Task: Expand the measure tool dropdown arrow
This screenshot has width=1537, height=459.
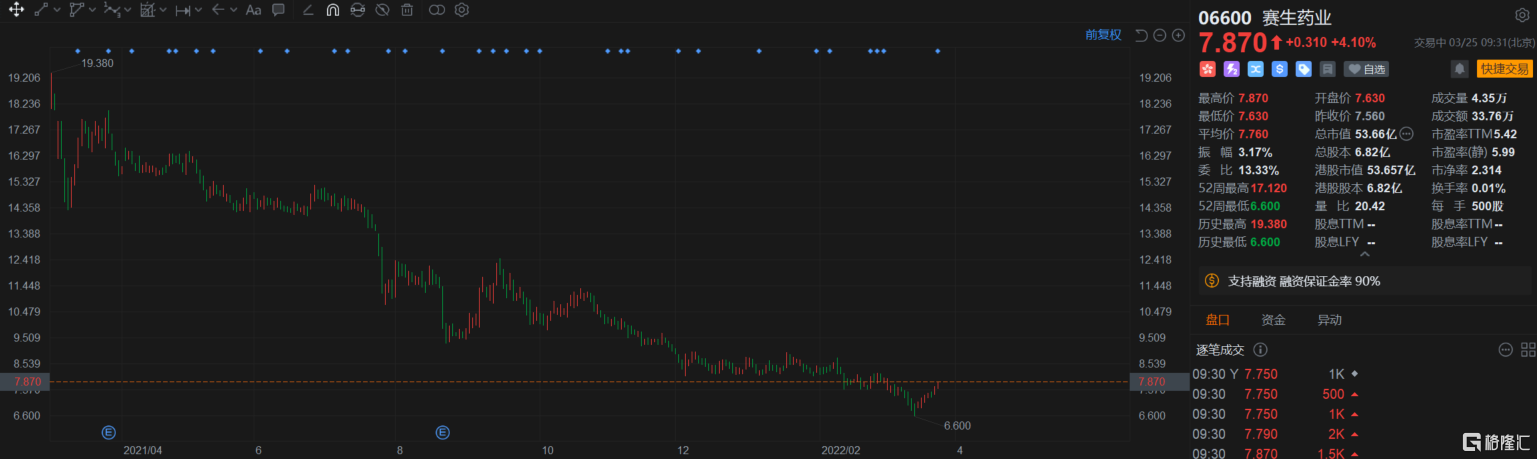Action: click(199, 10)
